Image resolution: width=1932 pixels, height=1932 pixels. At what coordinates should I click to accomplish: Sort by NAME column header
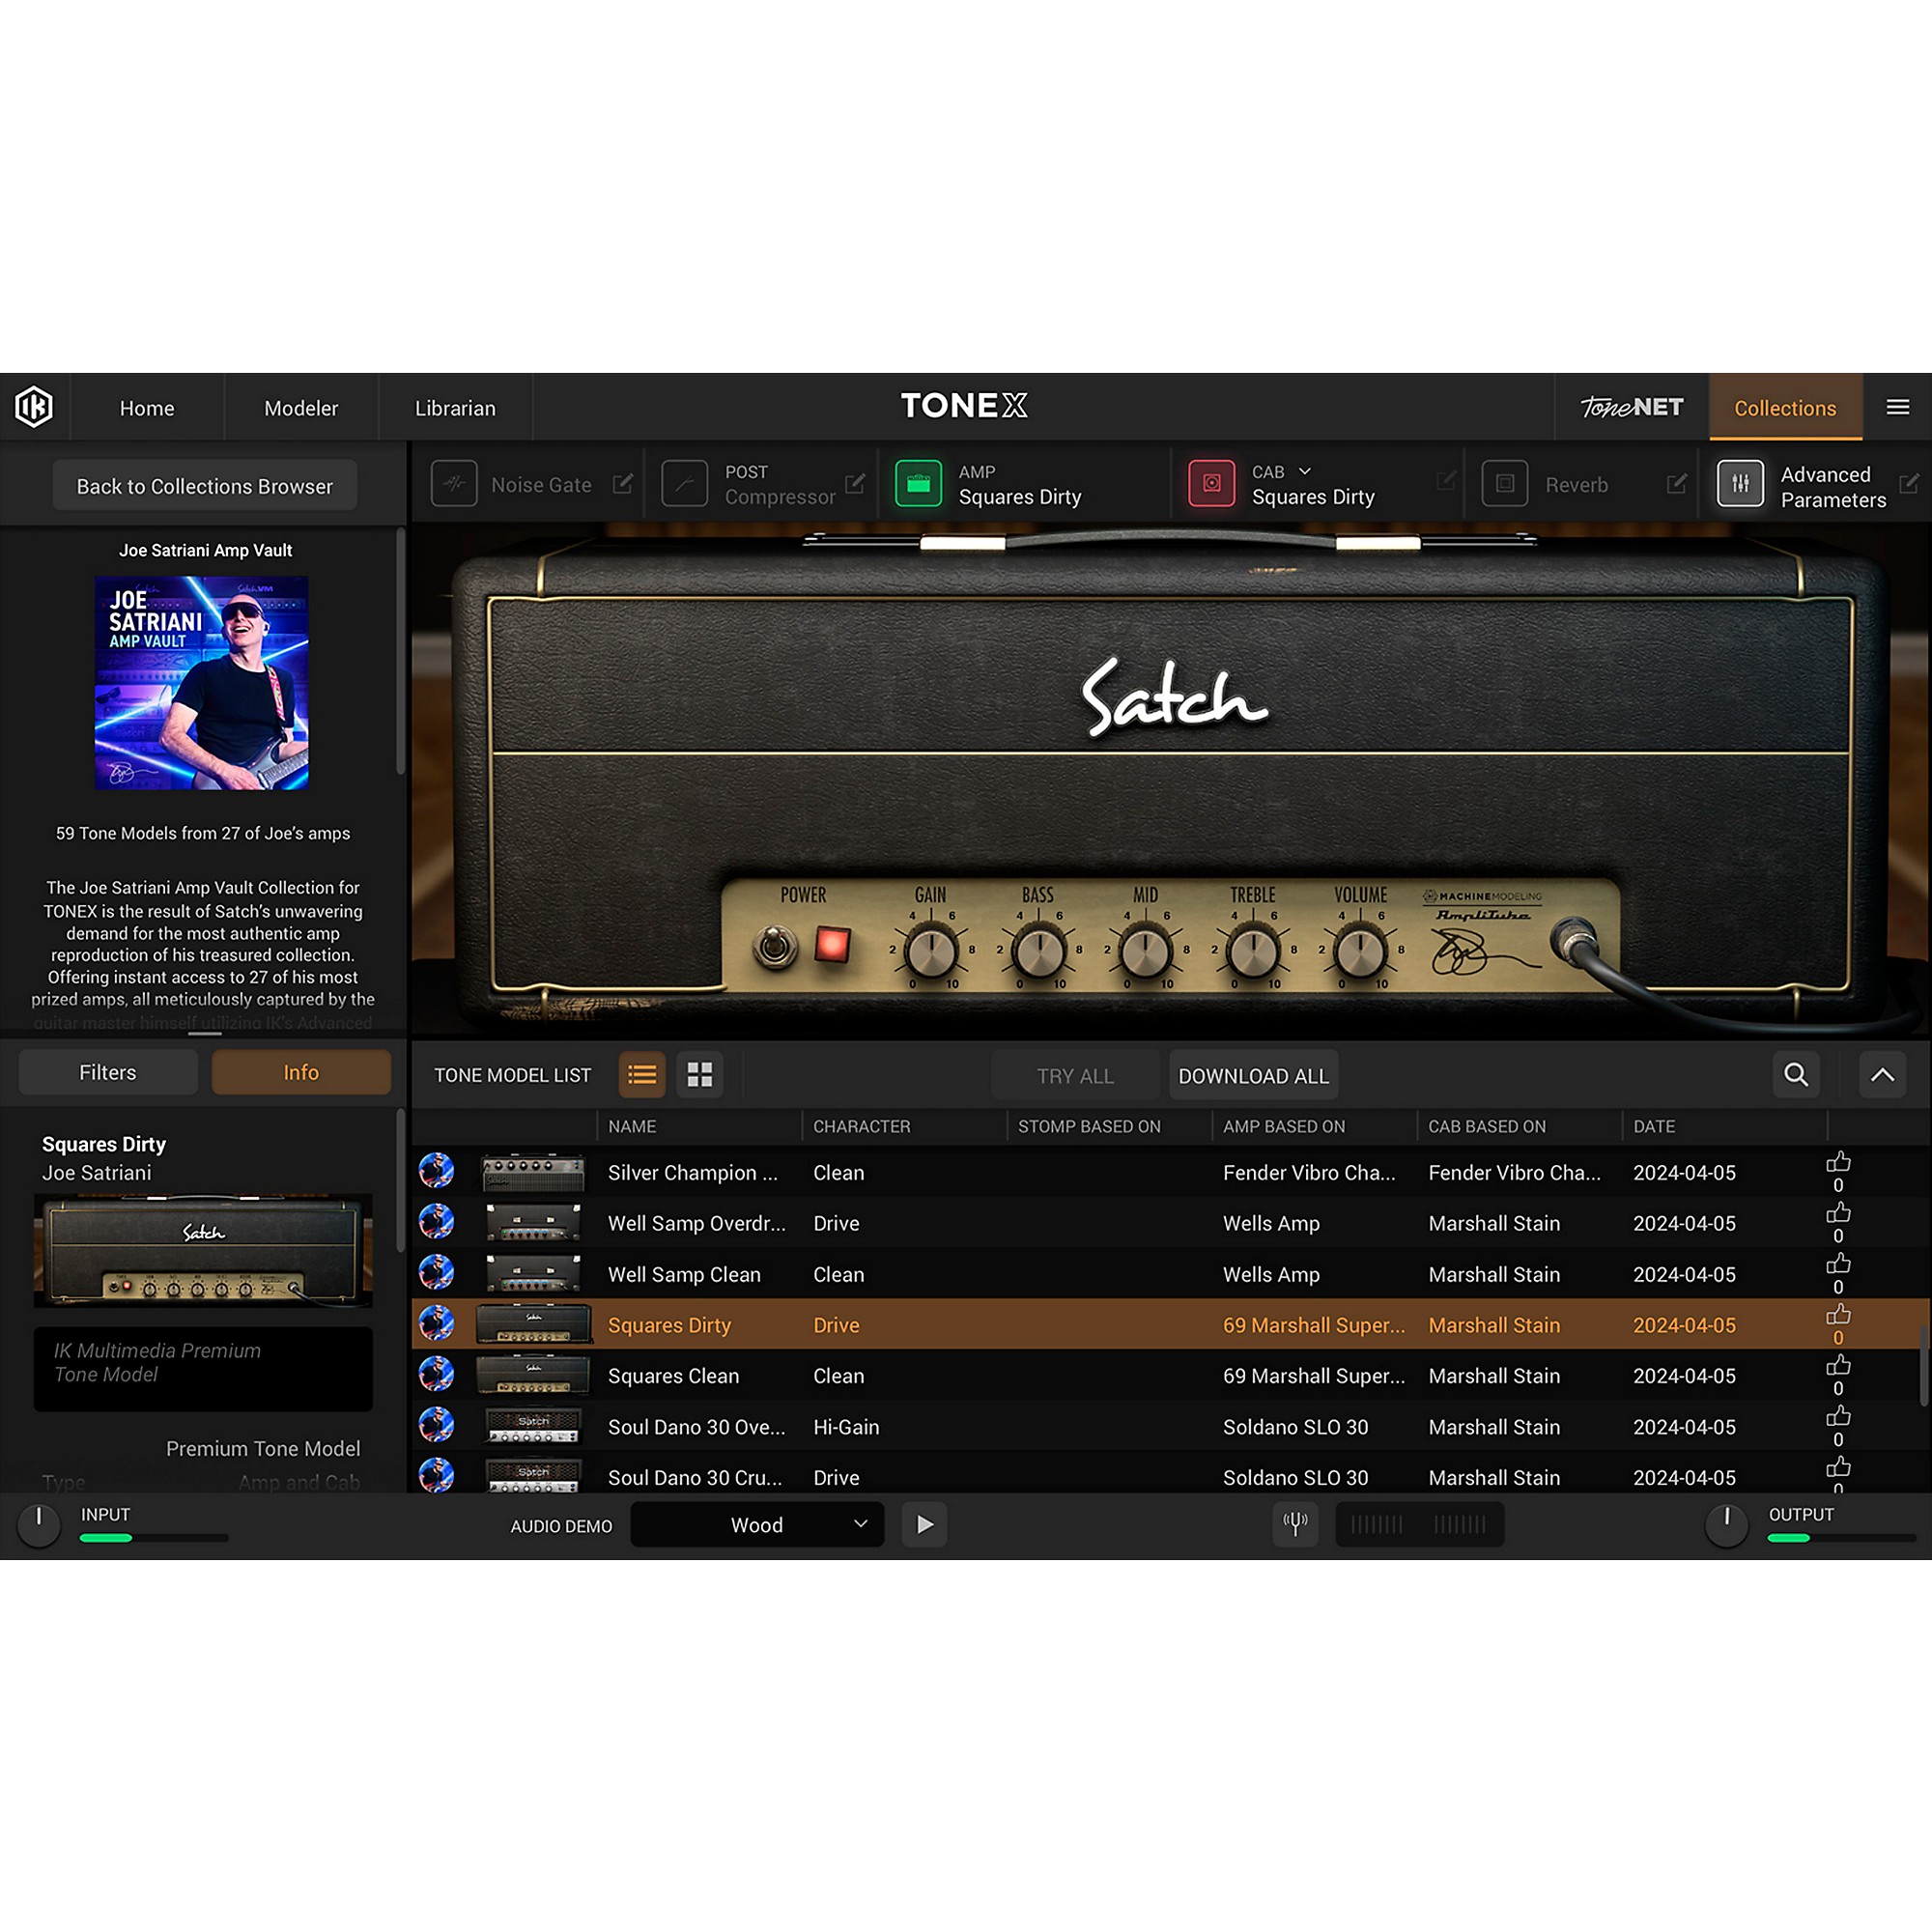click(x=632, y=1126)
